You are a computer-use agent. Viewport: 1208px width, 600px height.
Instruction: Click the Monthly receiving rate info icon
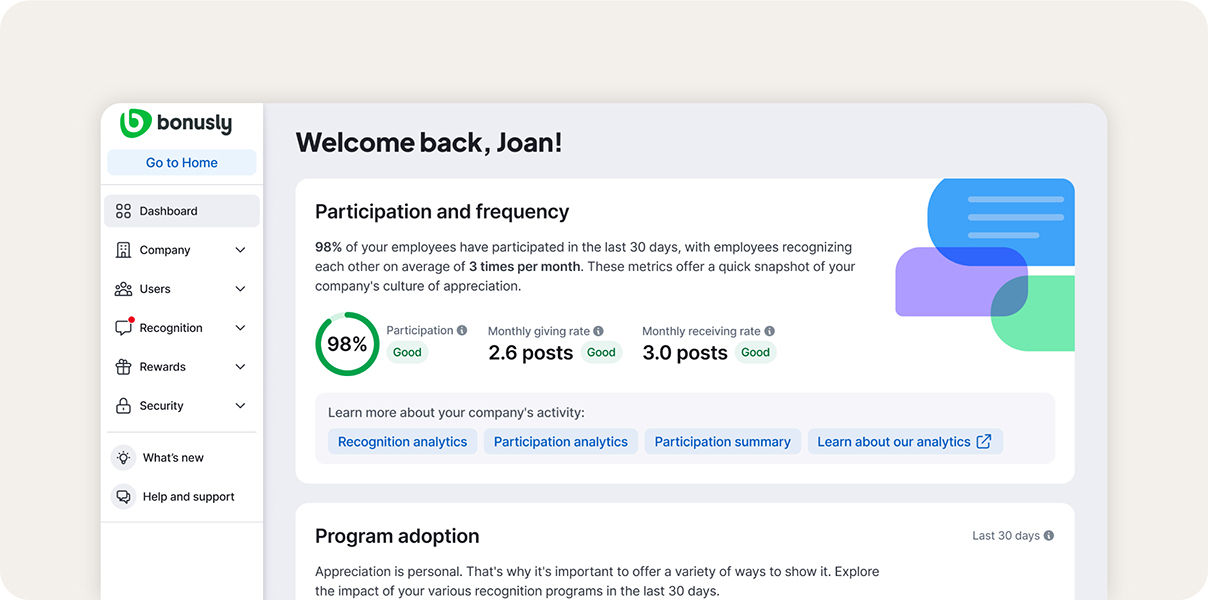(x=769, y=331)
